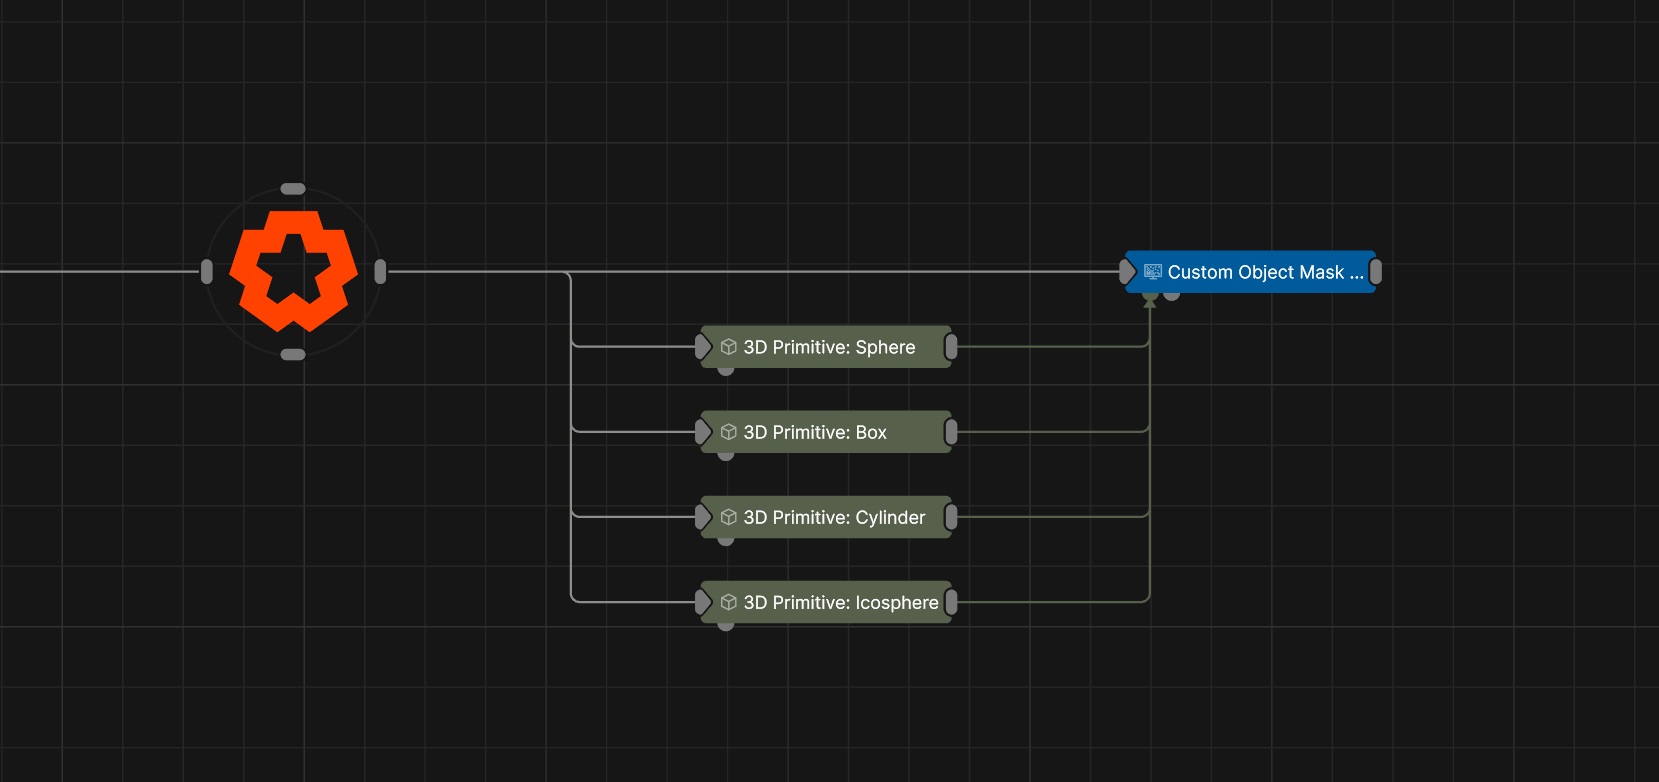Click the Box node's bottom port
This screenshot has width=1659, height=782.
726,456
